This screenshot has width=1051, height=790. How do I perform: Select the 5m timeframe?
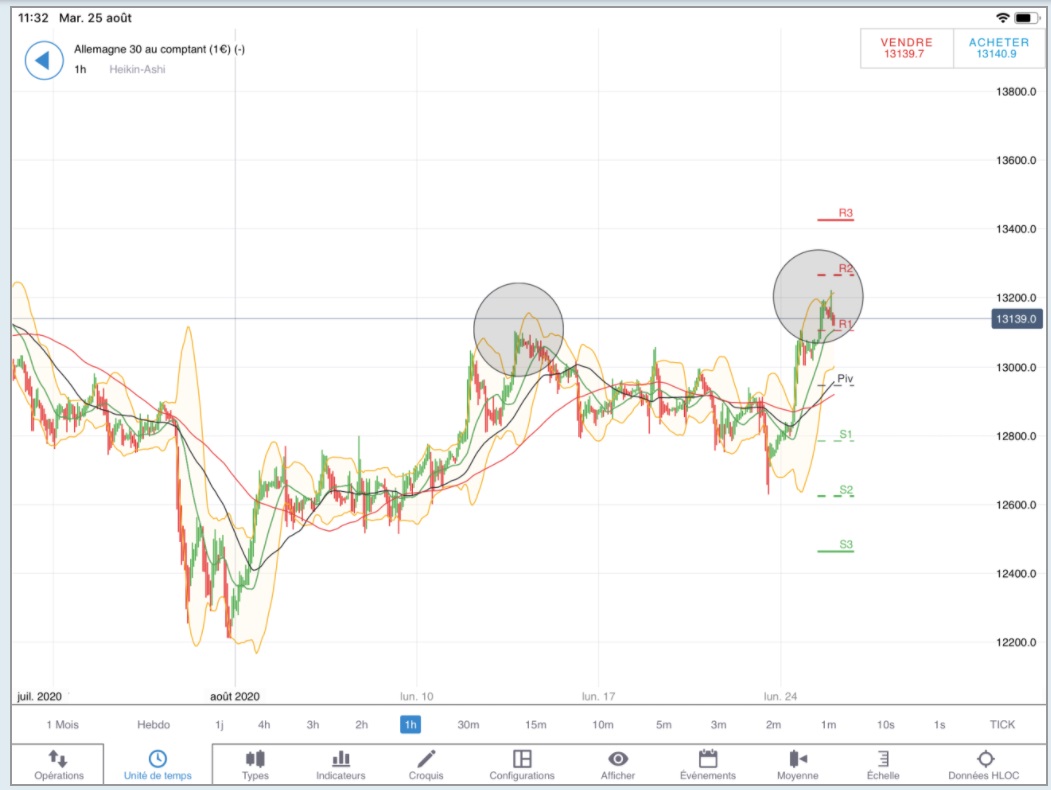tap(664, 724)
